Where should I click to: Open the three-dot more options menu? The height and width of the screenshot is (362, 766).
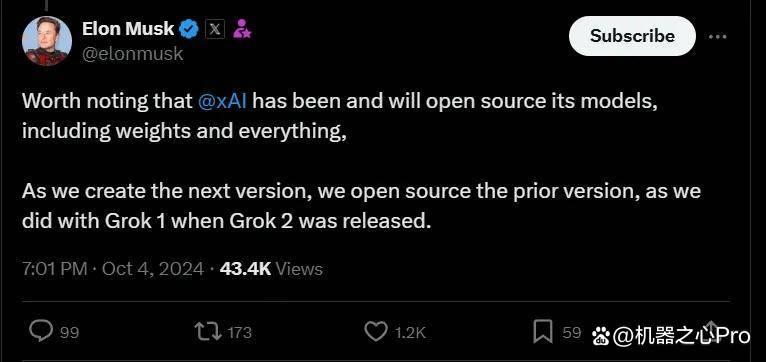coord(717,37)
